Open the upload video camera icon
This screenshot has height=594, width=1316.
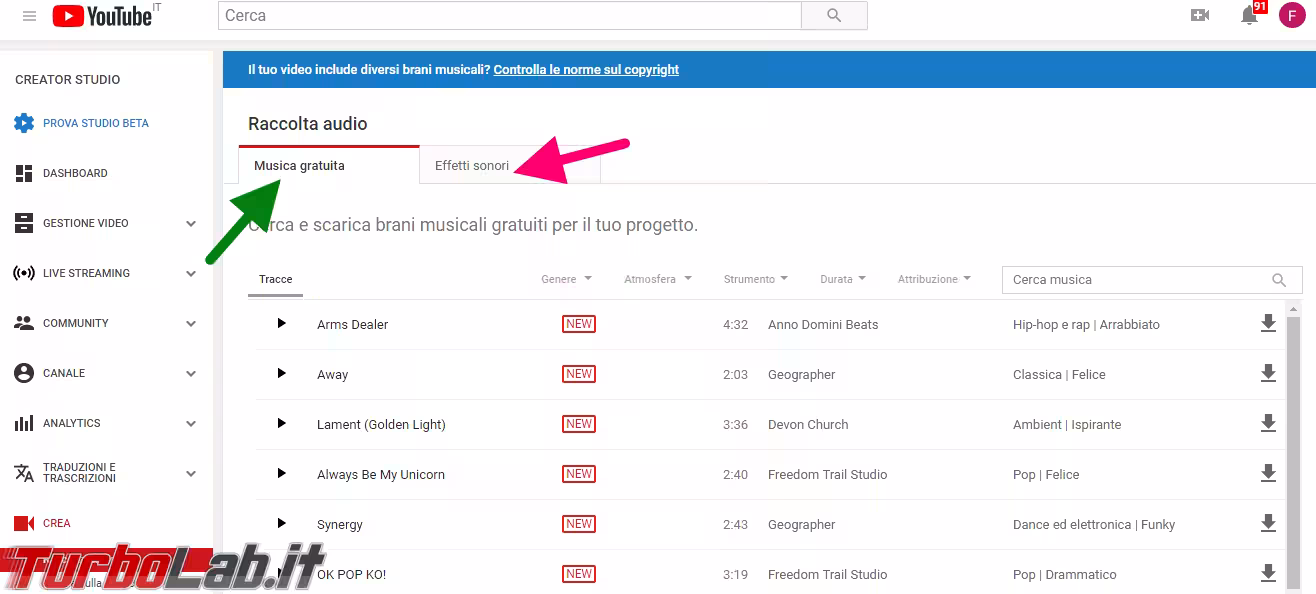pos(1200,16)
